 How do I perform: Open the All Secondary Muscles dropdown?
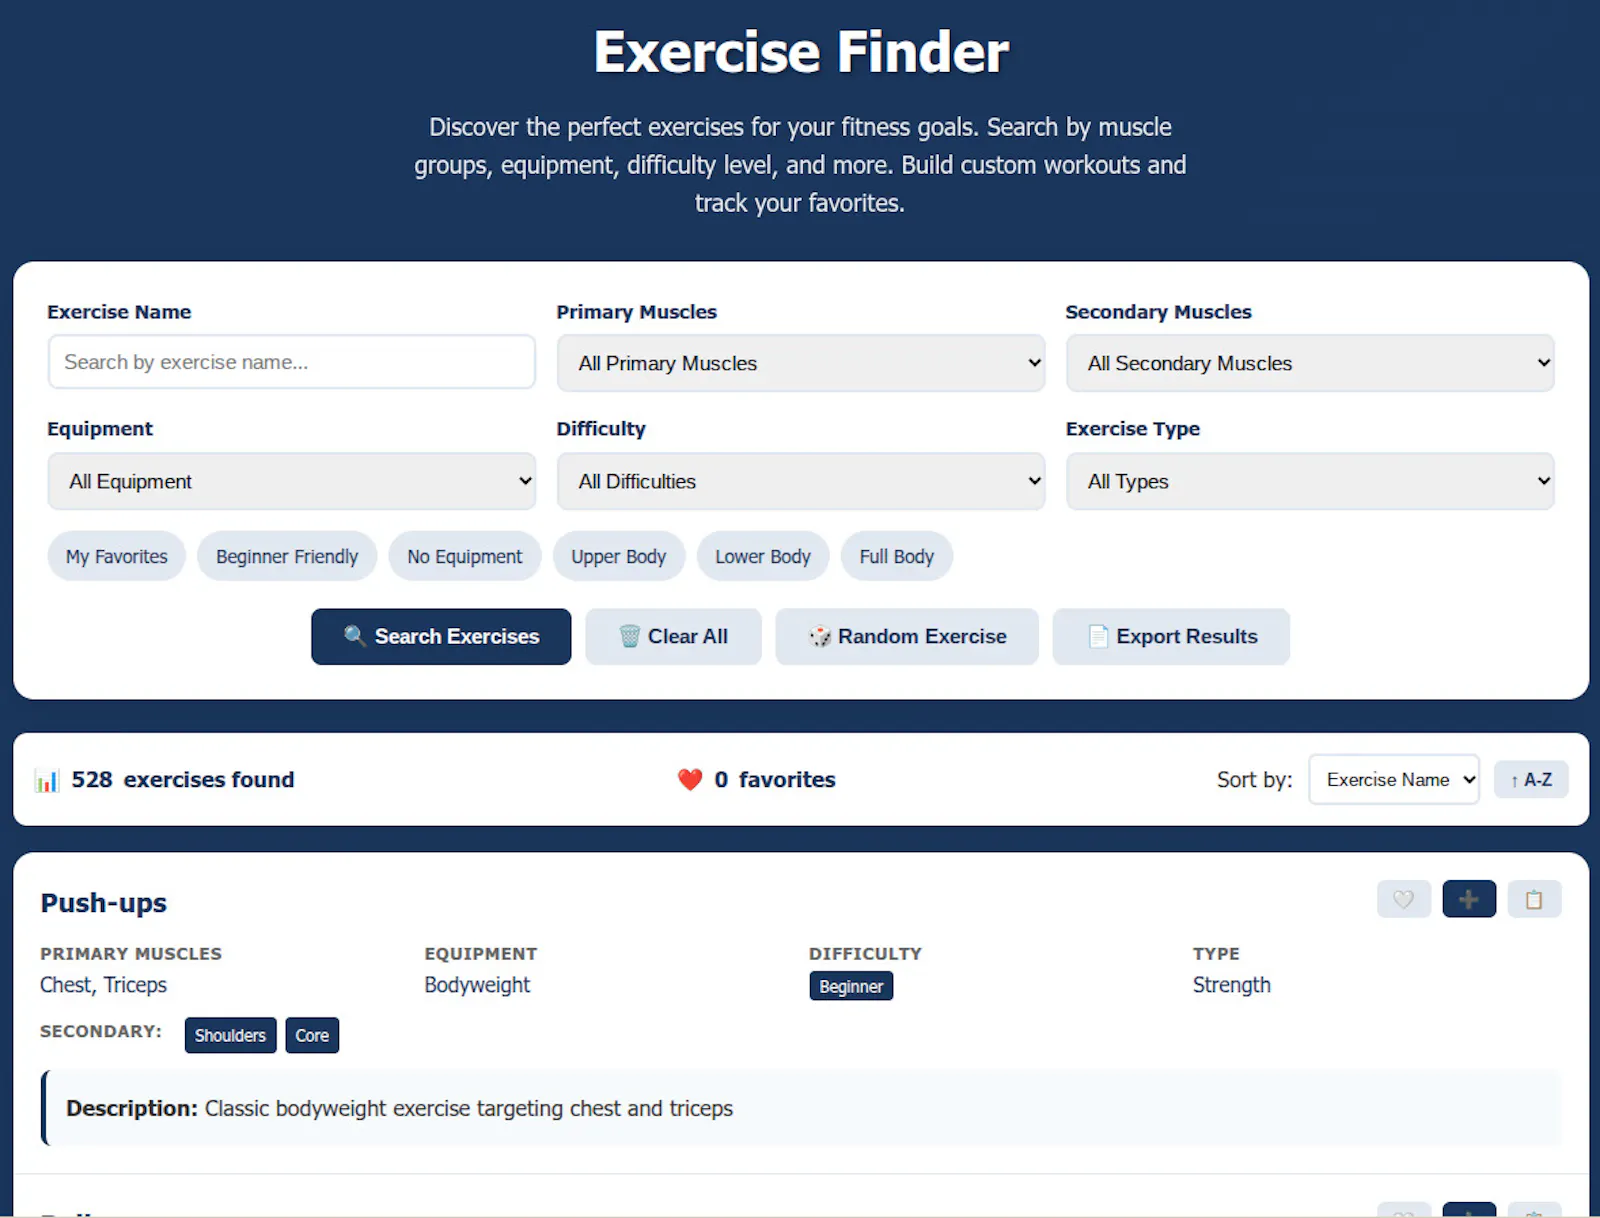tap(1310, 363)
